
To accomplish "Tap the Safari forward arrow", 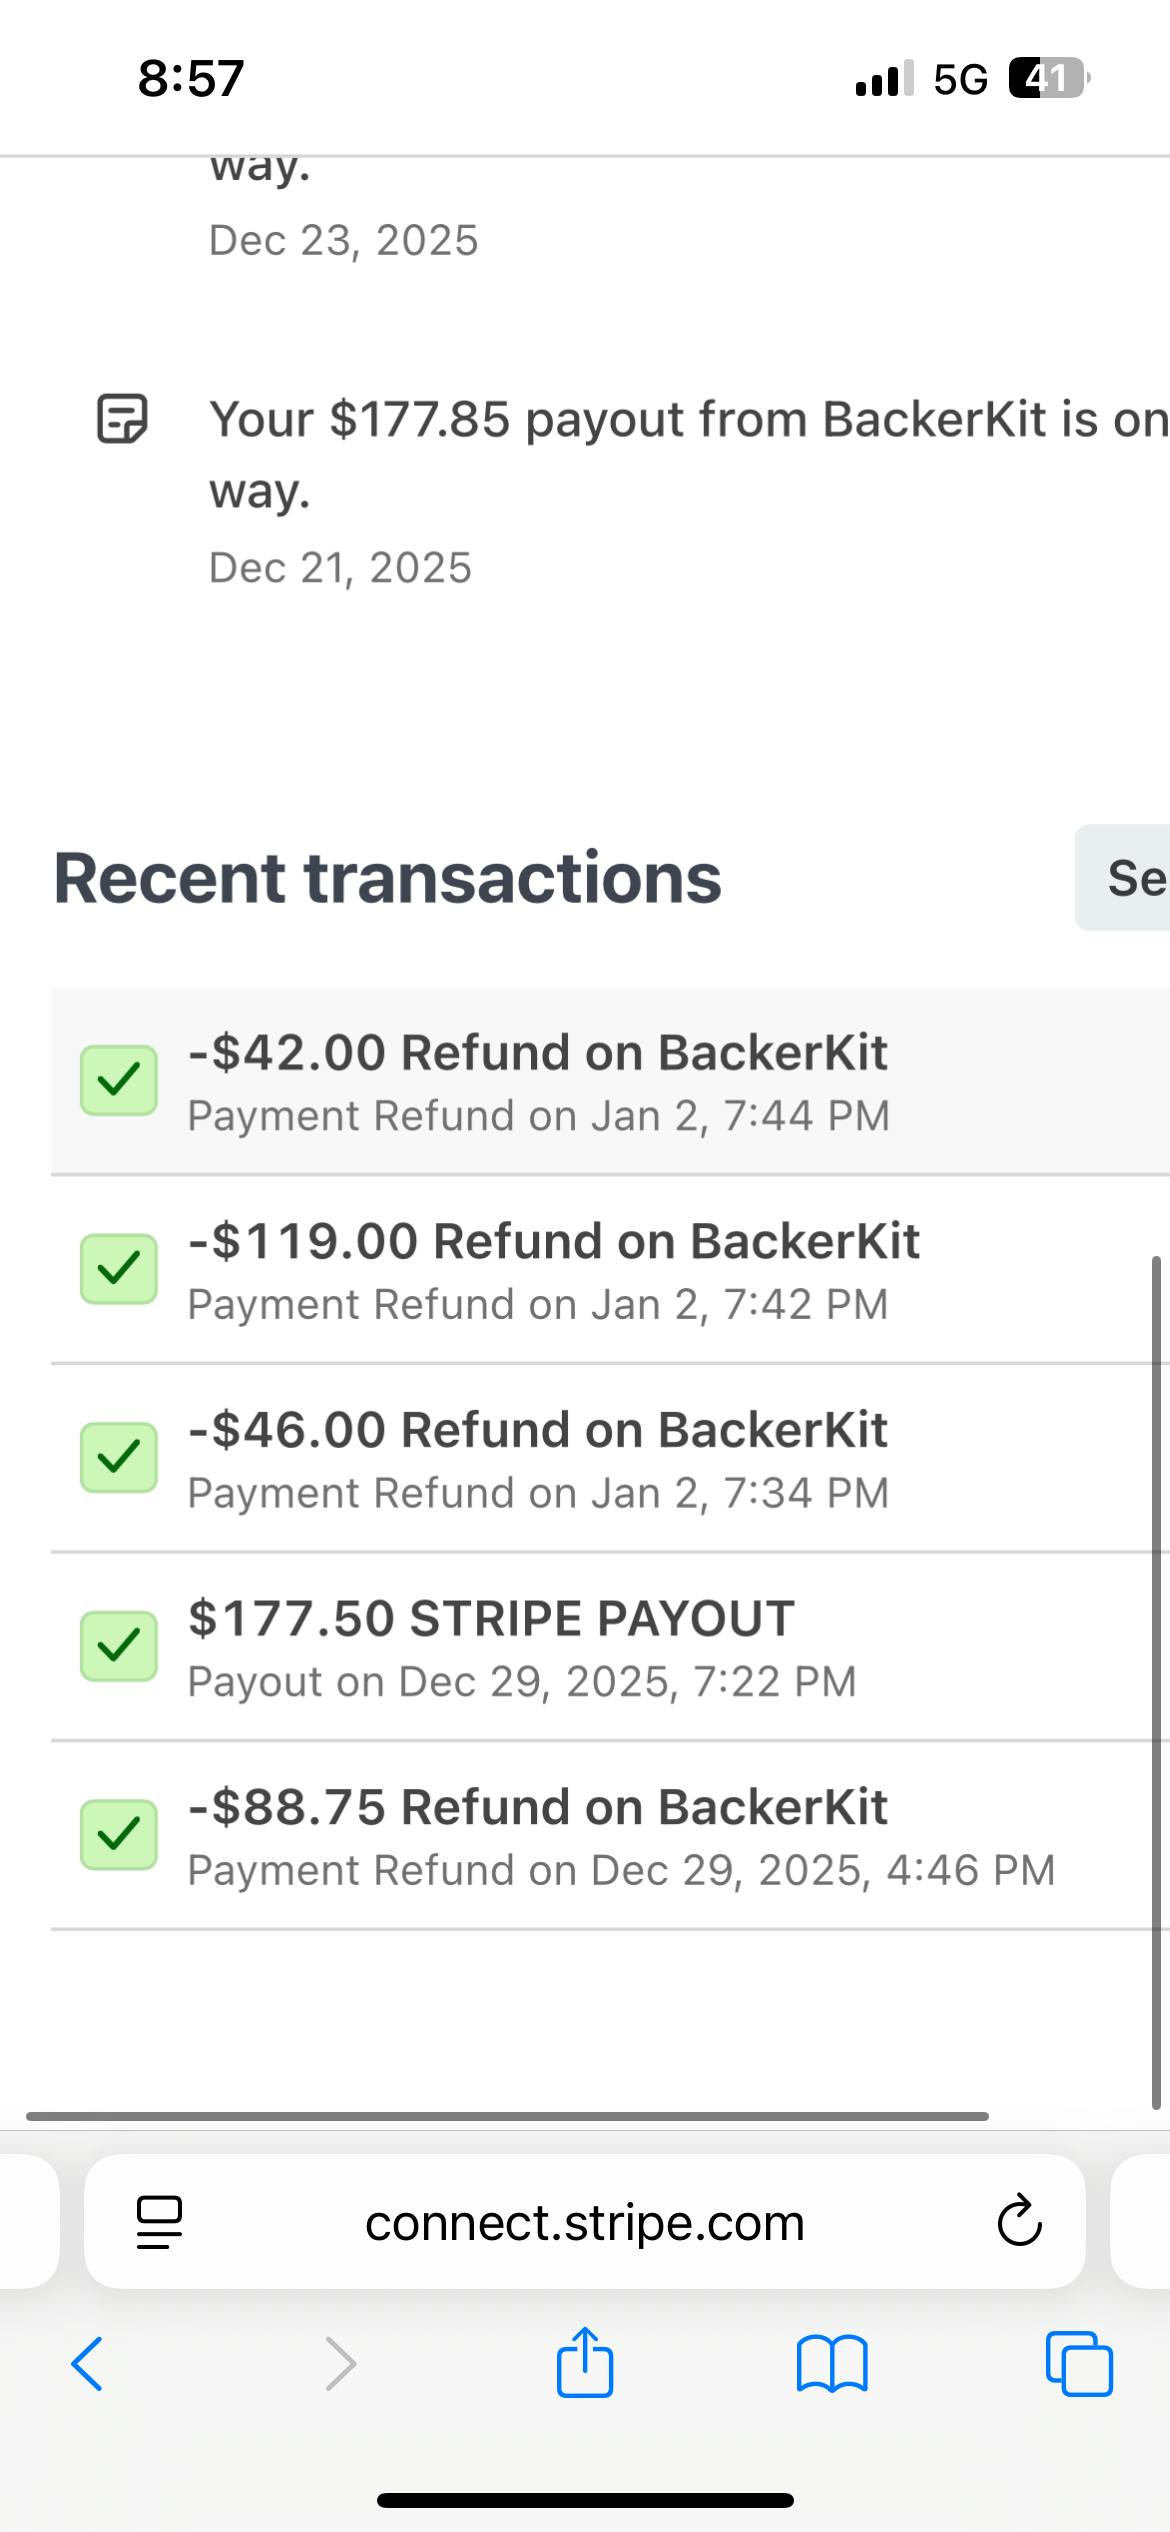I will pyautogui.click(x=340, y=2364).
